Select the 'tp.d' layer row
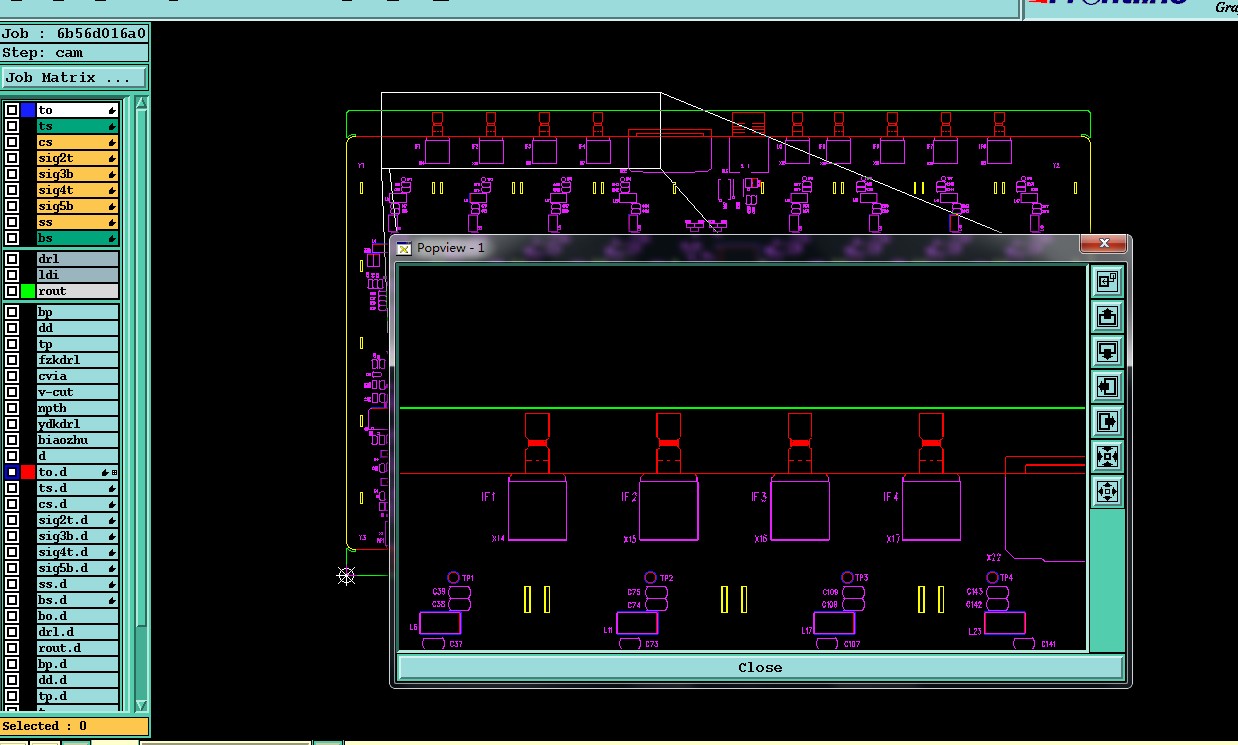The height and width of the screenshot is (745, 1238). tap(78, 696)
